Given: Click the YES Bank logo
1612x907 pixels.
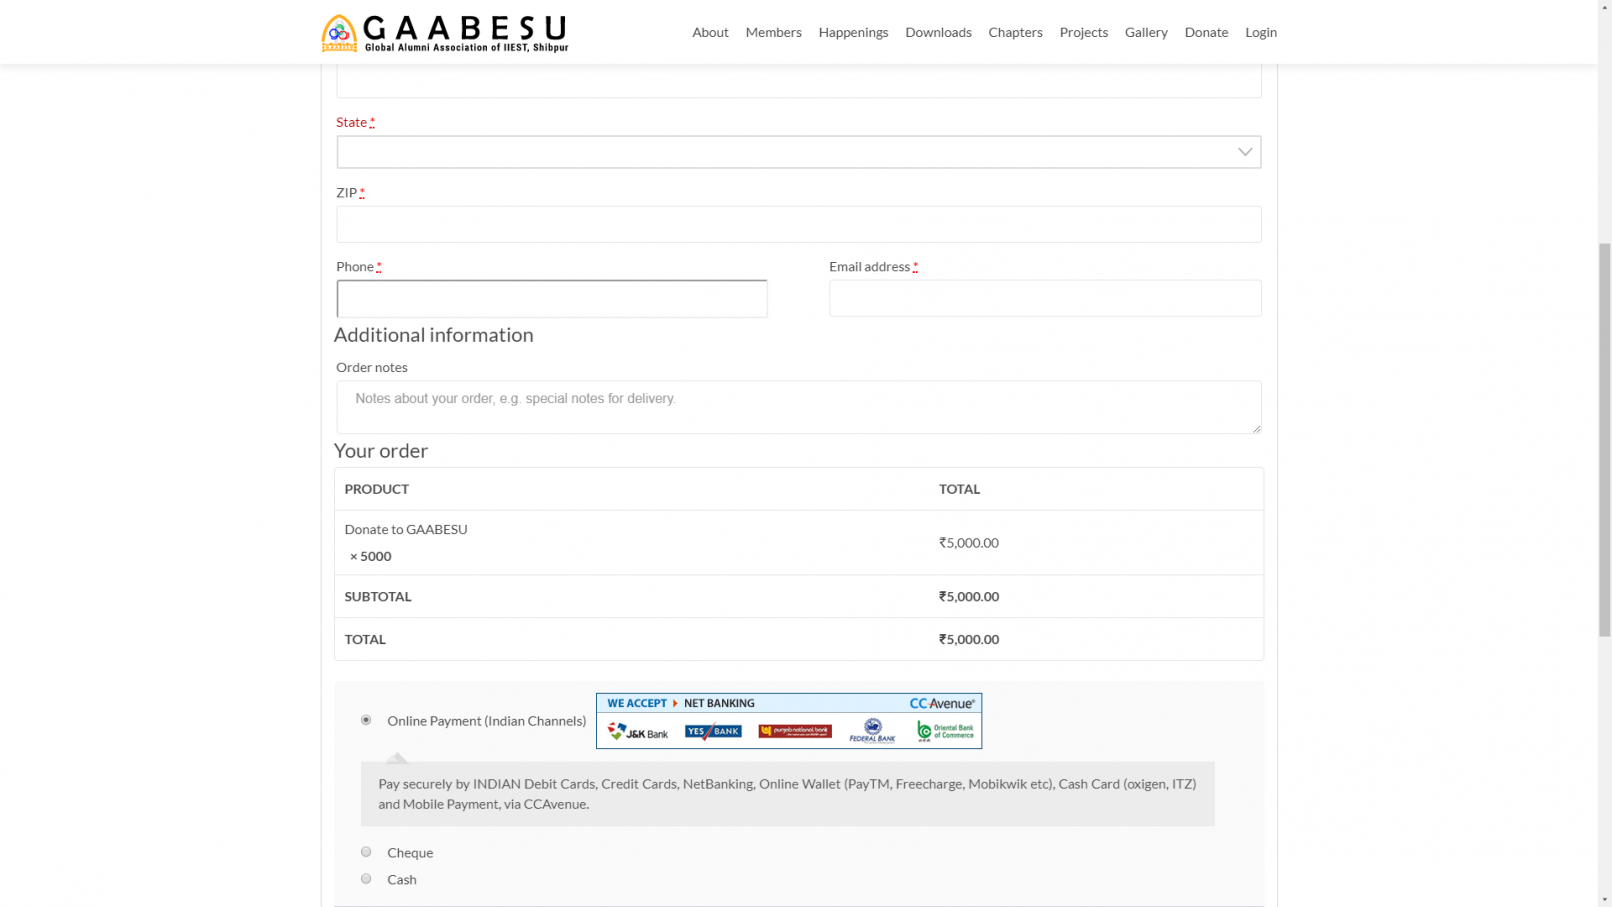Looking at the screenshot, I should point(713,732).
